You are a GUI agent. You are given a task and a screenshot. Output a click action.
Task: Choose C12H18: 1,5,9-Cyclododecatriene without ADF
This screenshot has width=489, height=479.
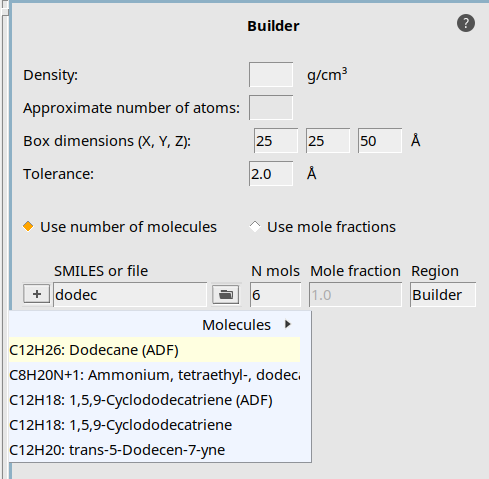[x=155, y=425]
